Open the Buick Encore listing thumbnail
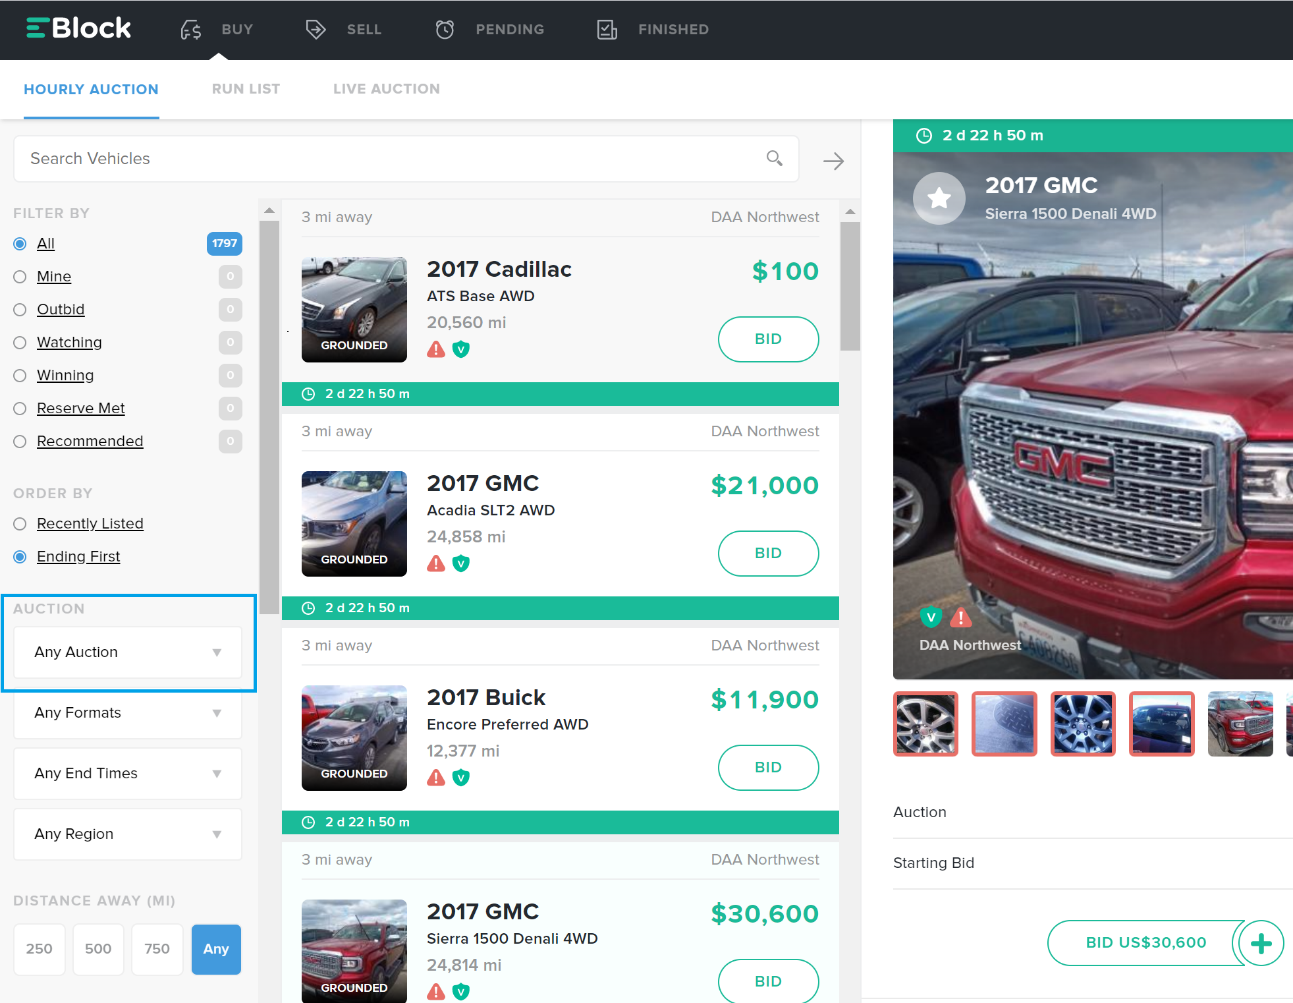1293x1003 pixels. [x=354, y=738]
